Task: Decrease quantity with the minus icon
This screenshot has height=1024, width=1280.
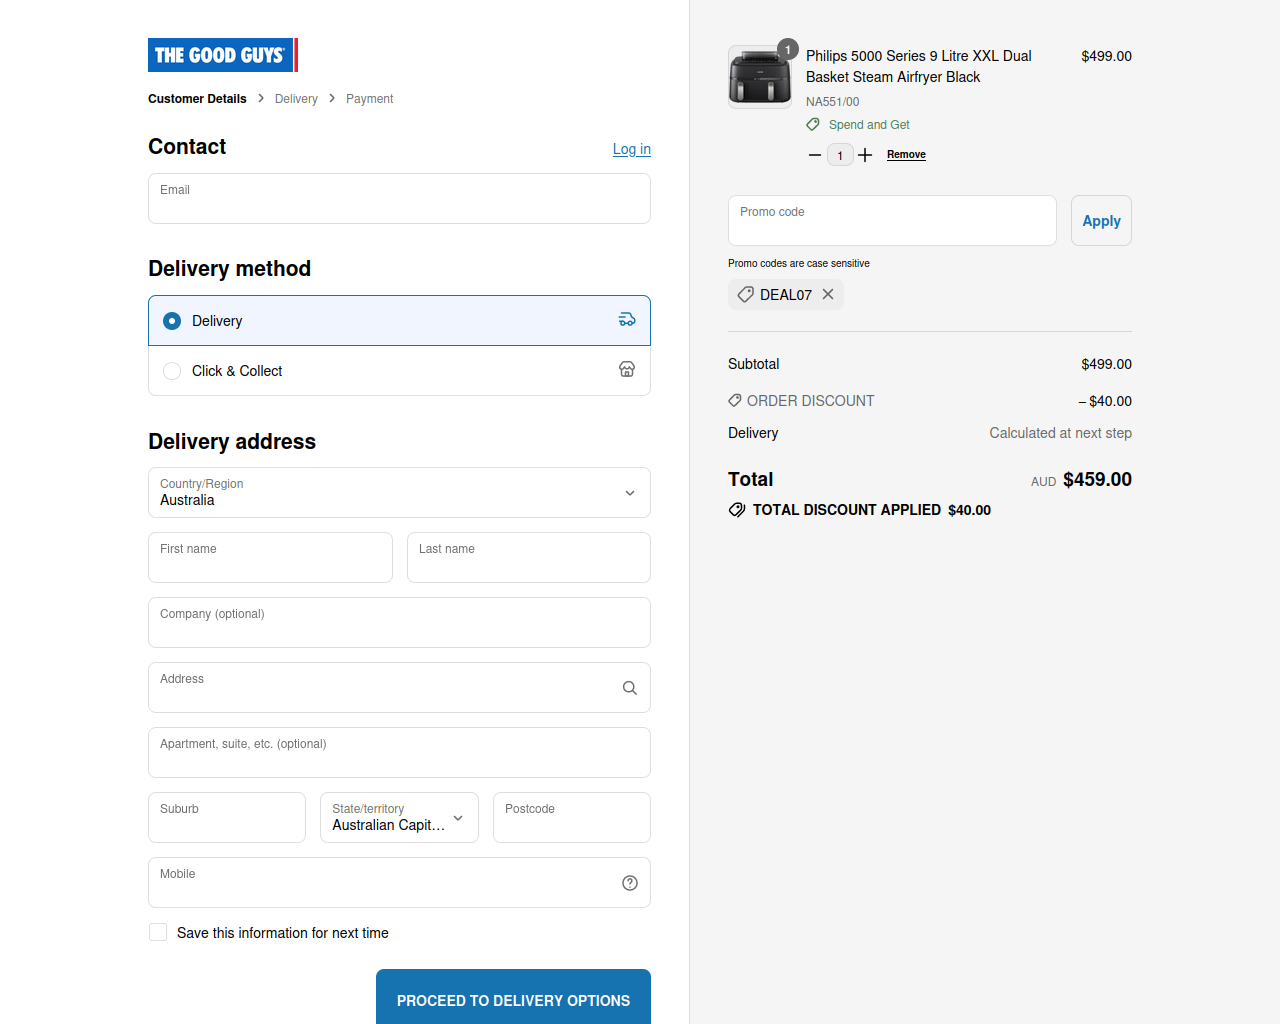Action: (815, 155)
